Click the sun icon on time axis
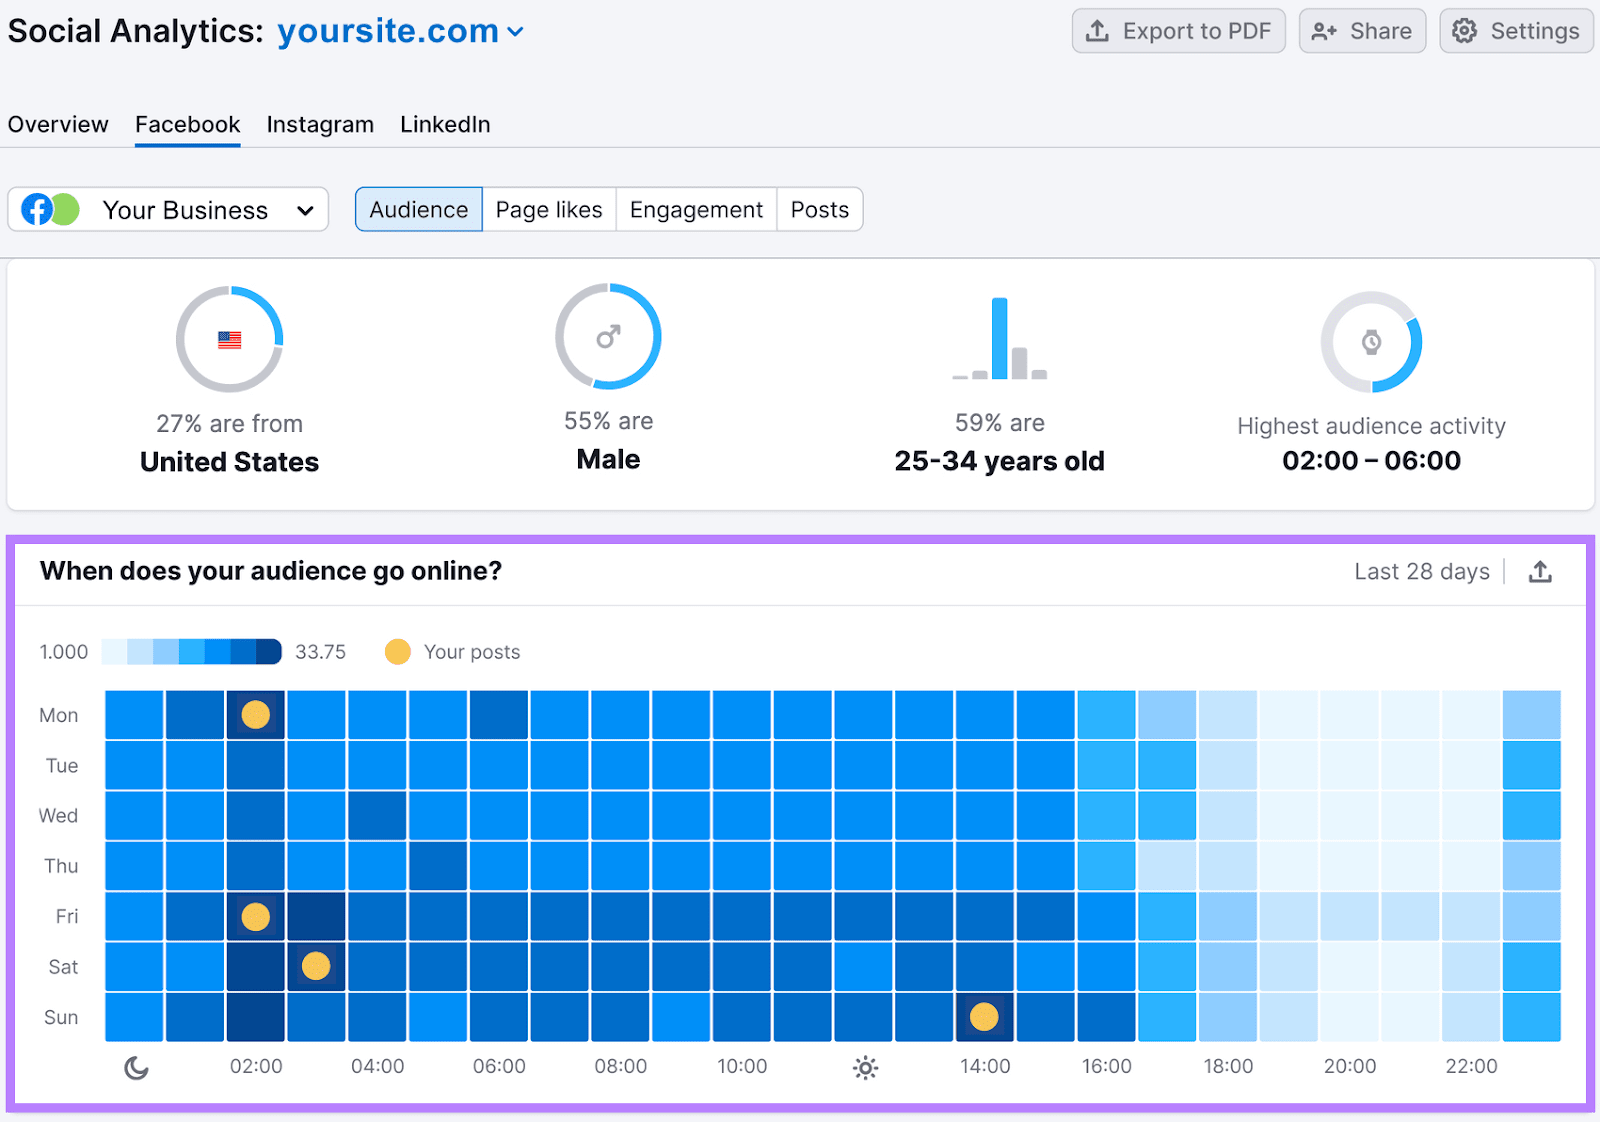This screenshot has width=1600, height=1122. [x=865, y=1068]
